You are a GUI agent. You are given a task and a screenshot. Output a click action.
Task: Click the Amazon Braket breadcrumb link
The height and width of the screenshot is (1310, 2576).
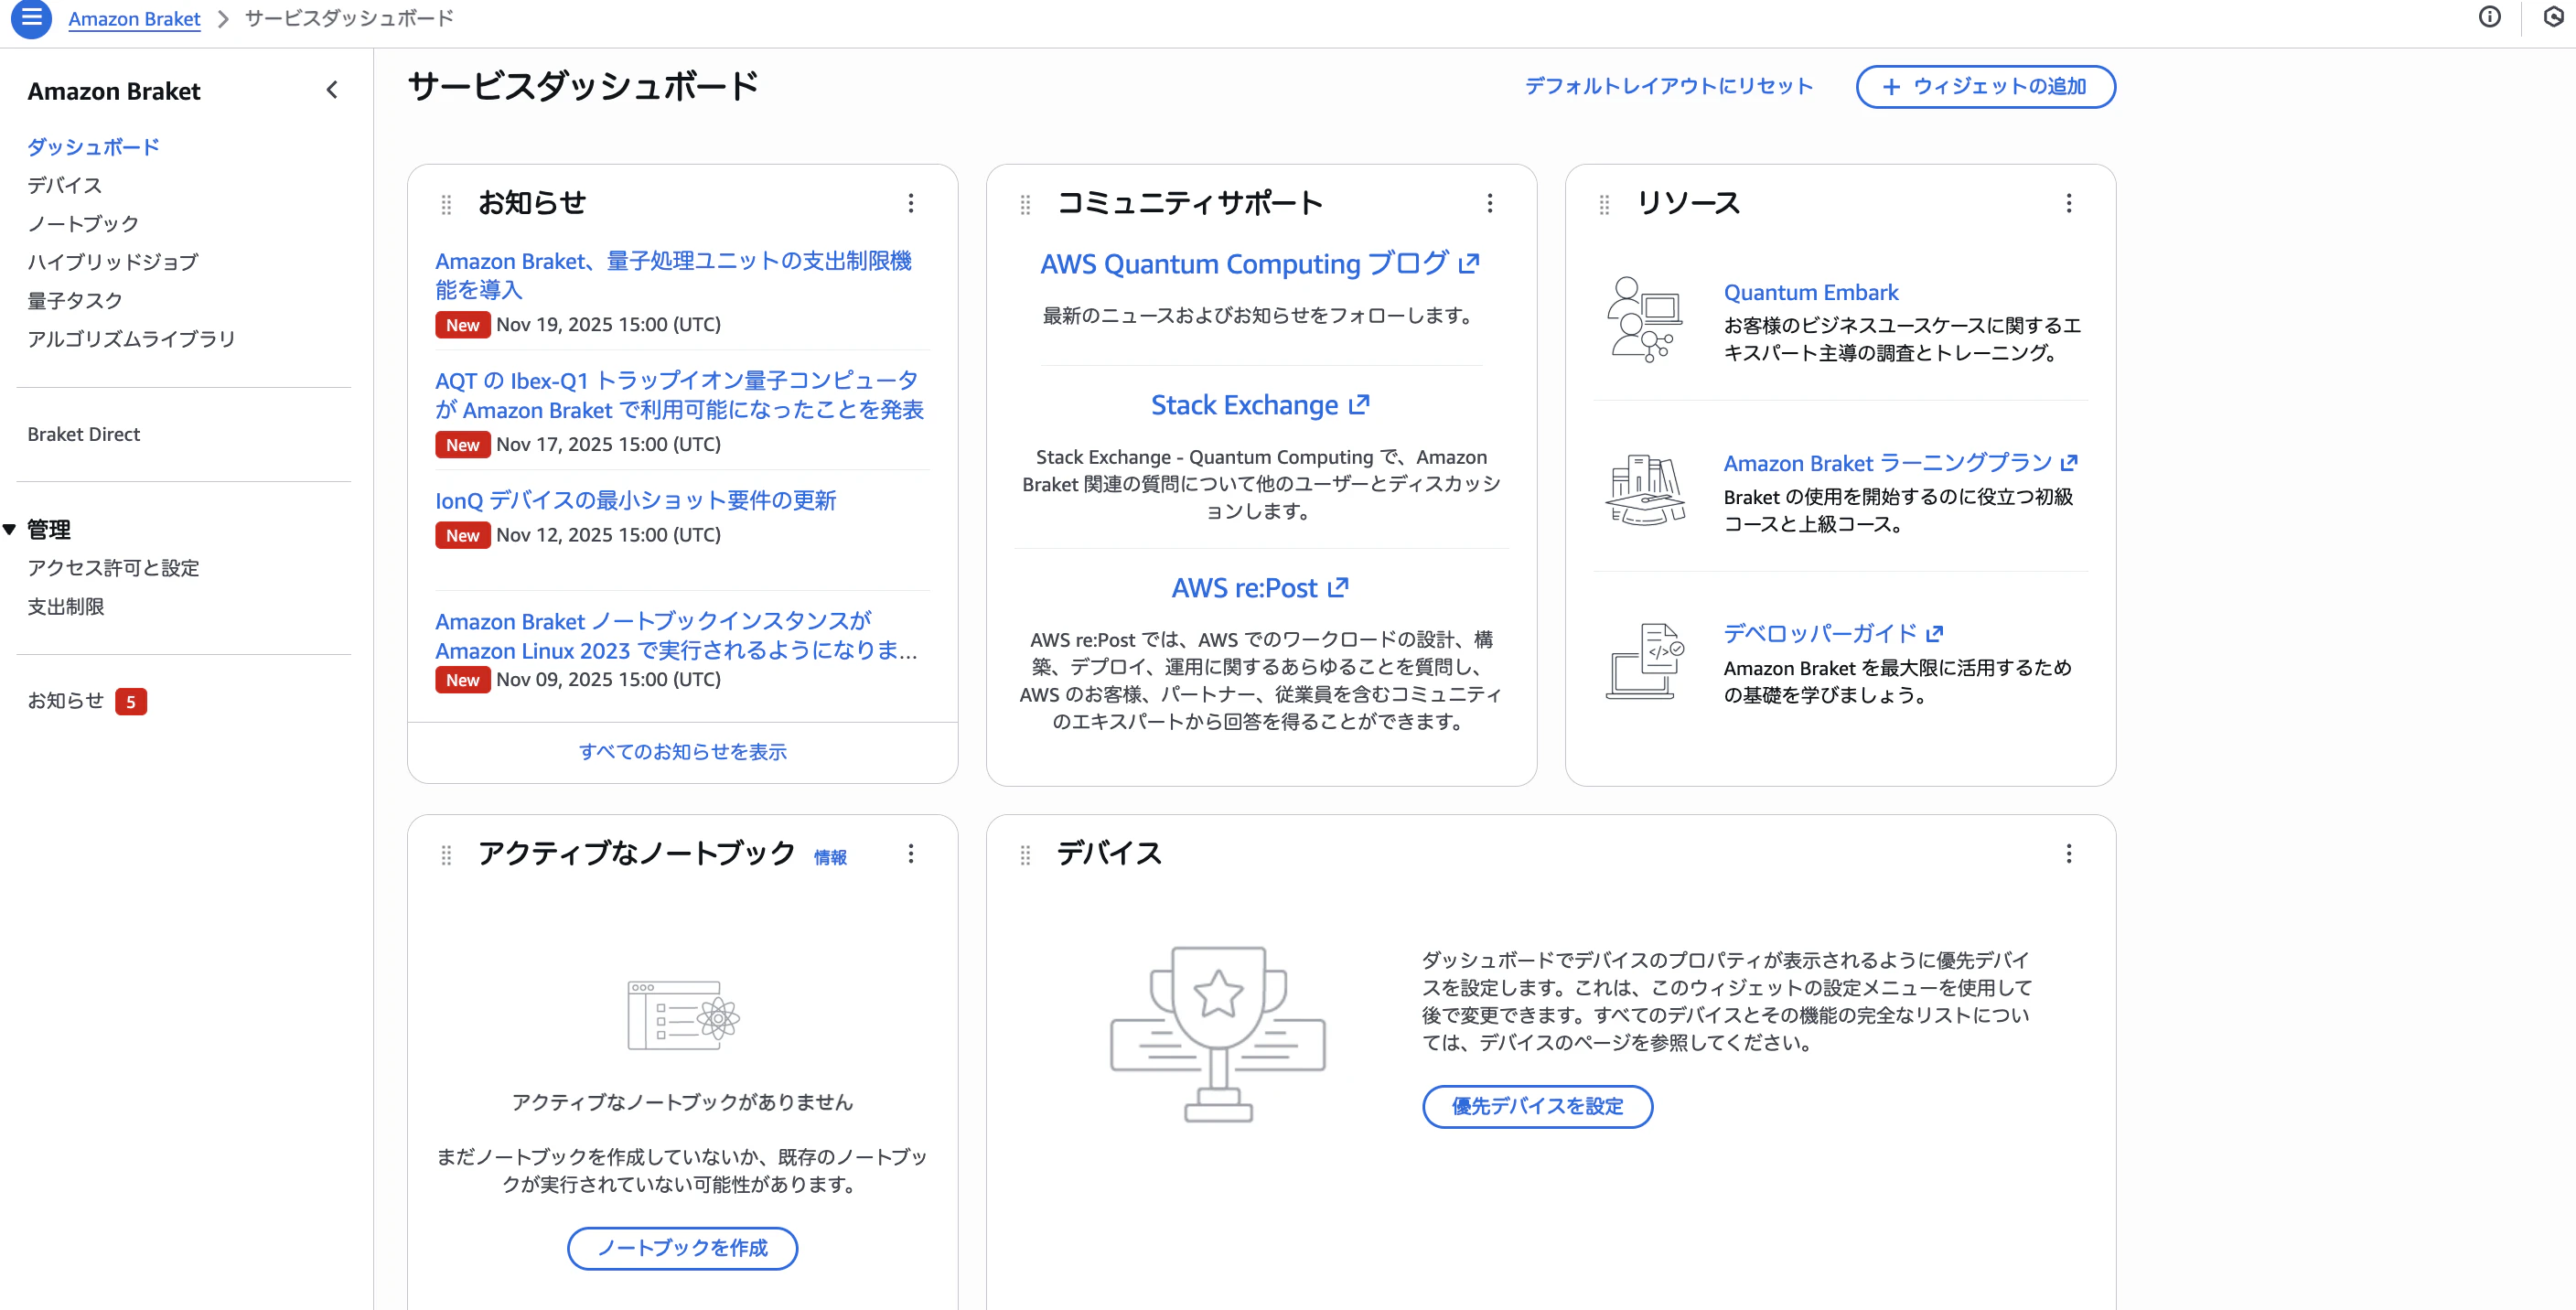tap(134, 19)
